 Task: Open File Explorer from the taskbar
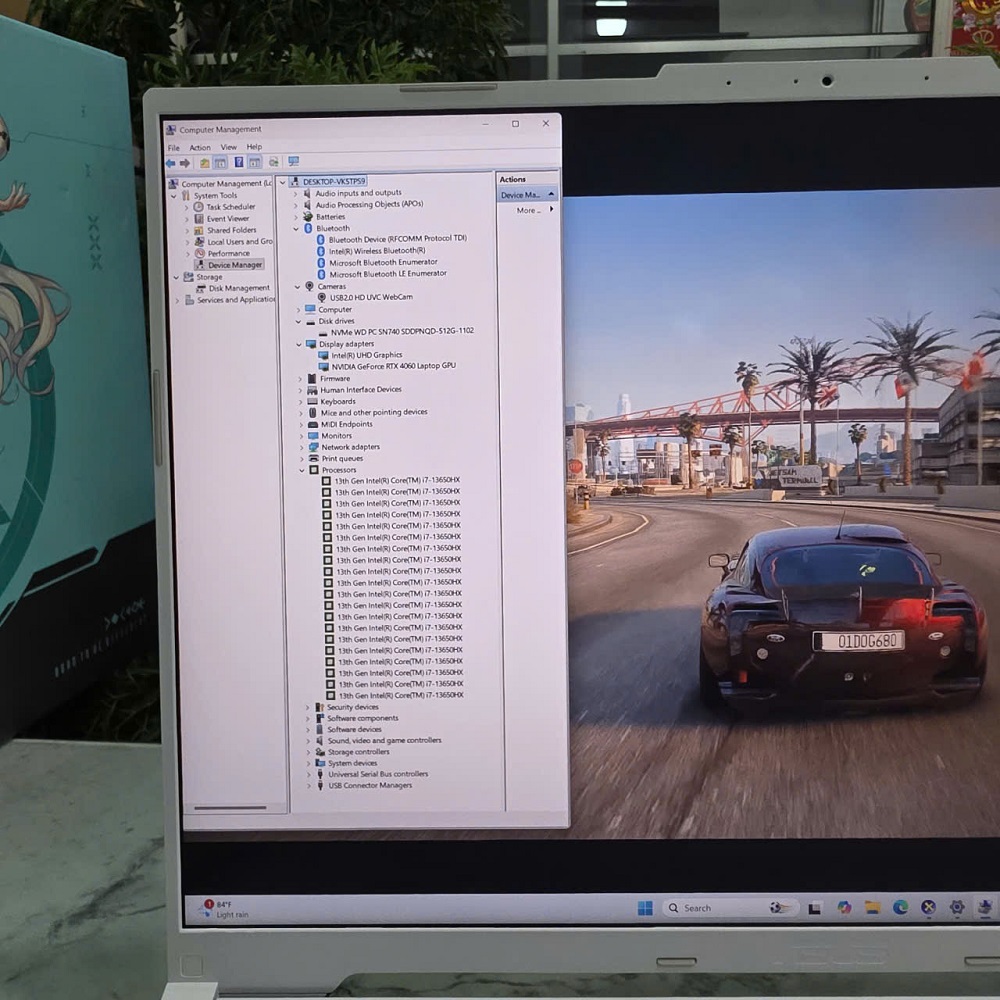pyautogui.click(x=872, y=907)
